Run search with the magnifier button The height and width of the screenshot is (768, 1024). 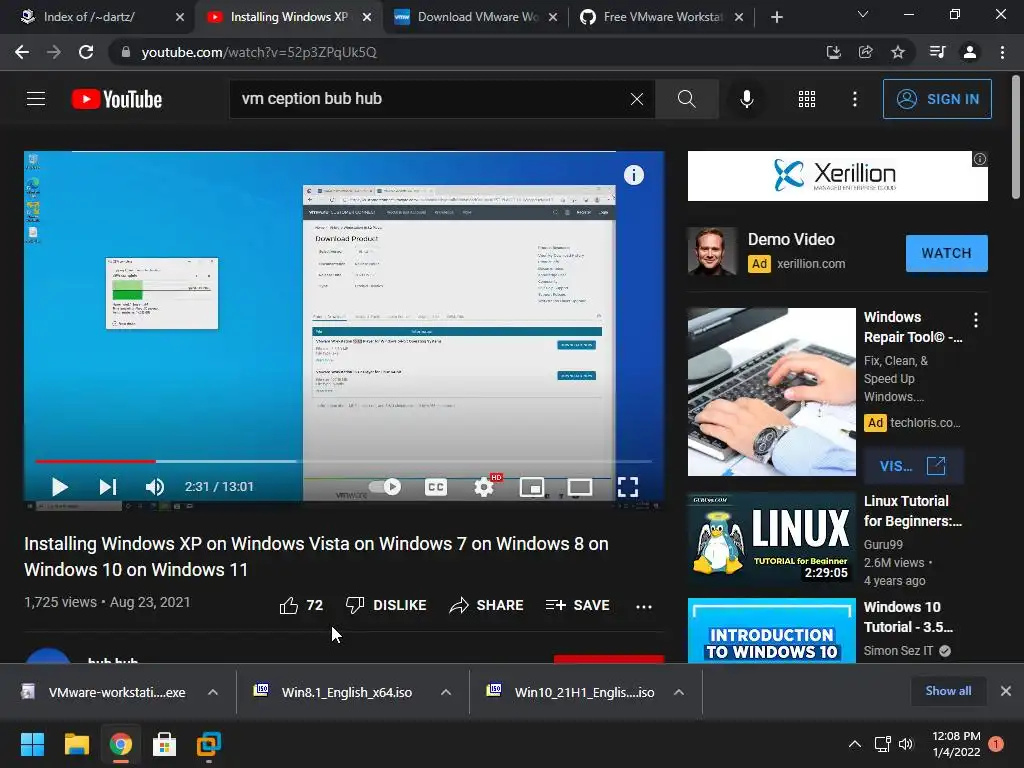tap(686, 99)
